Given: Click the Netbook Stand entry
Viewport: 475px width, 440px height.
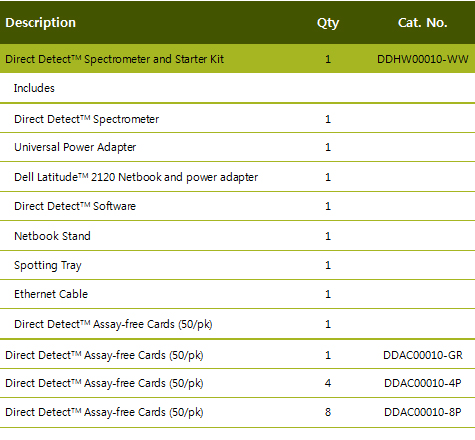Looking at the screenshot, I should point(52,236).
